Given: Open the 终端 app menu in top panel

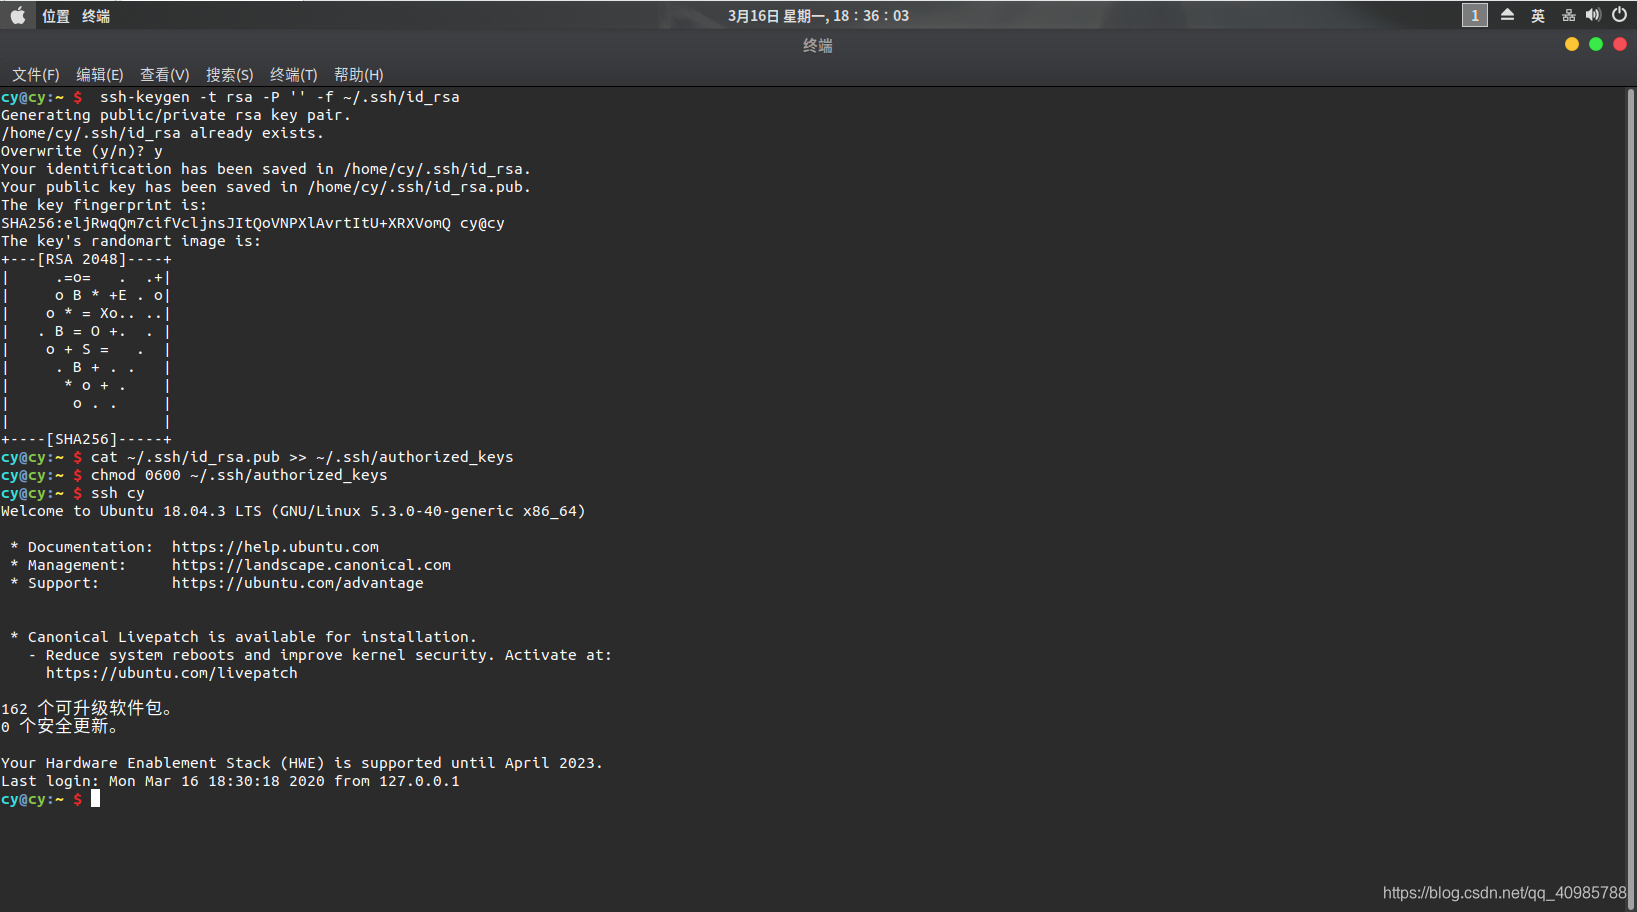Looking at the screenshot, I should [96, 16].
